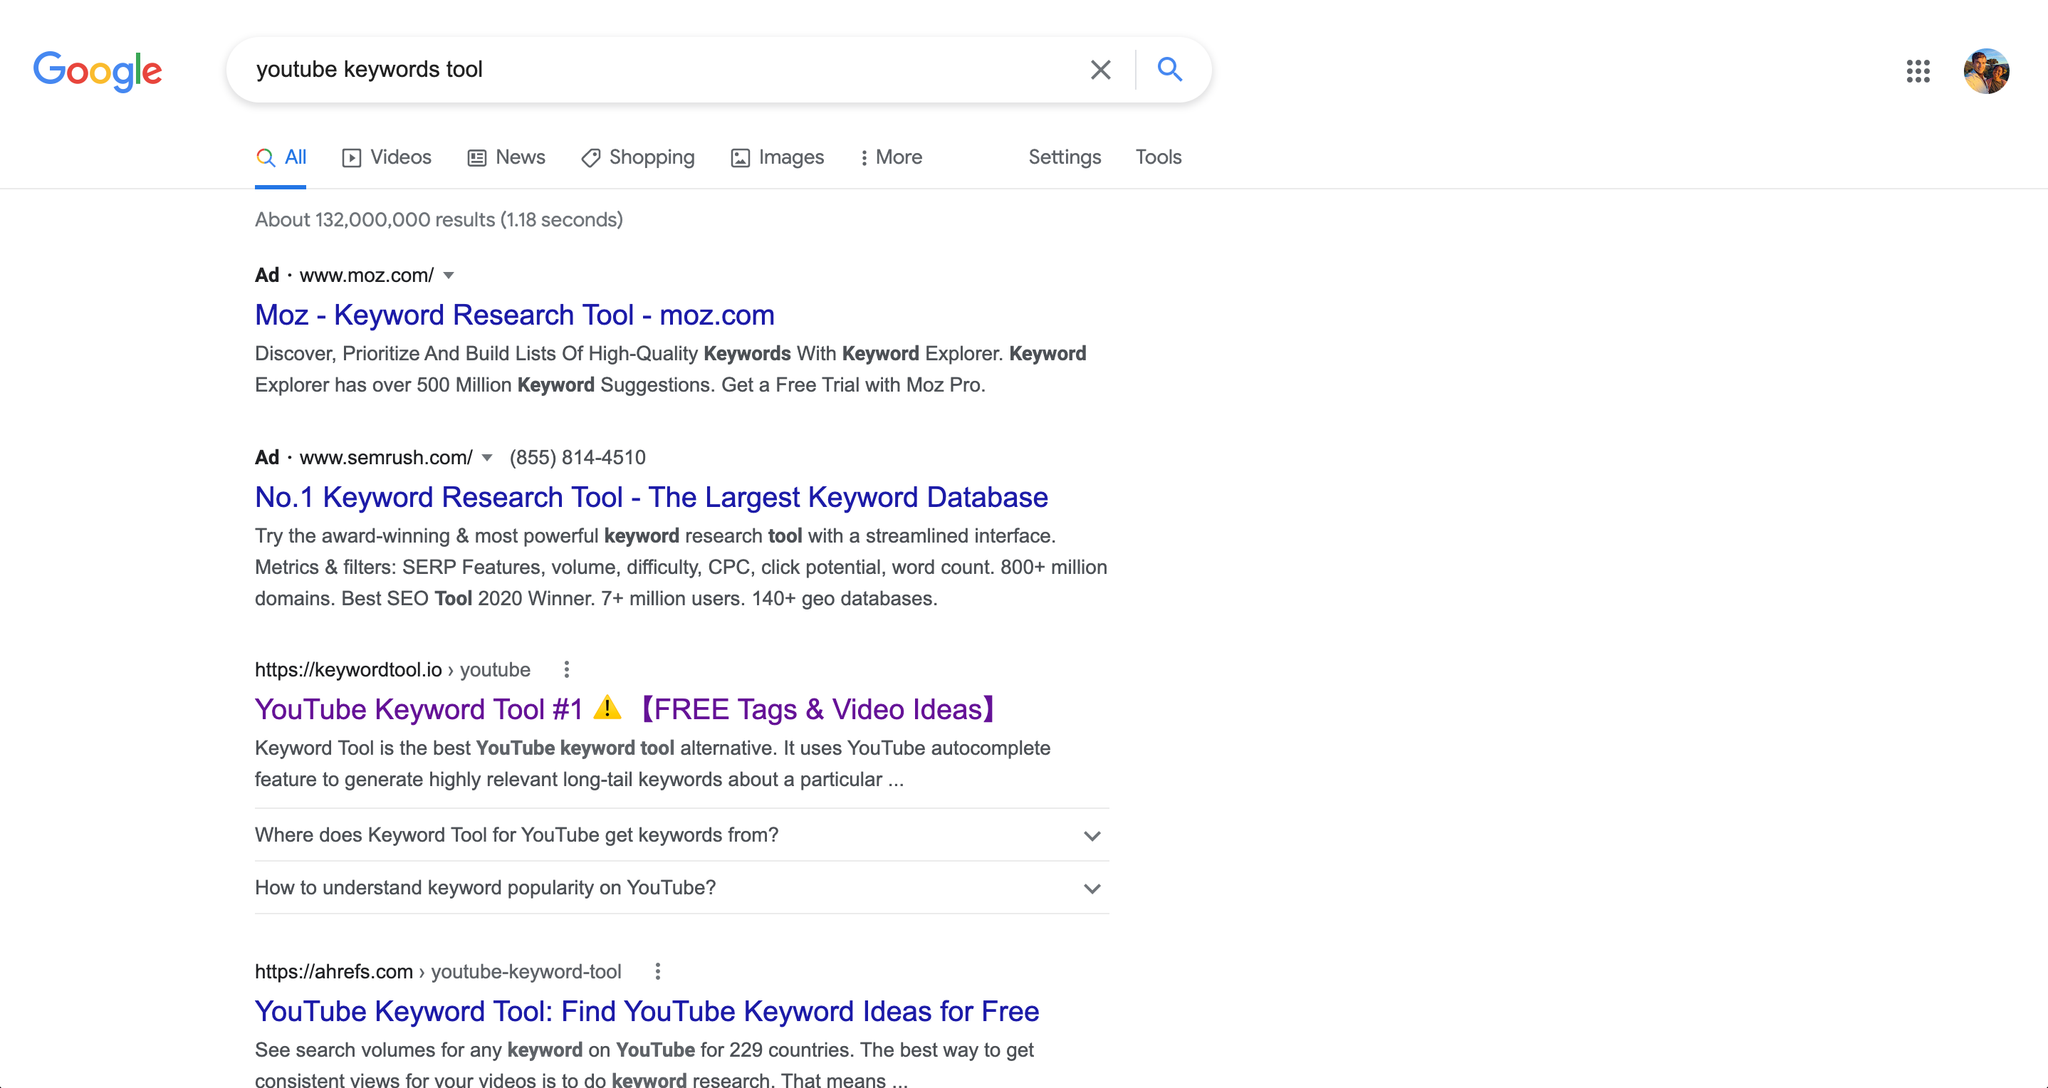The width and height of the screenshot is (2048, 1088).
Task: Expand 'How to understand keyword popularity on YouTube?'
Action: [x=682, y=888]
